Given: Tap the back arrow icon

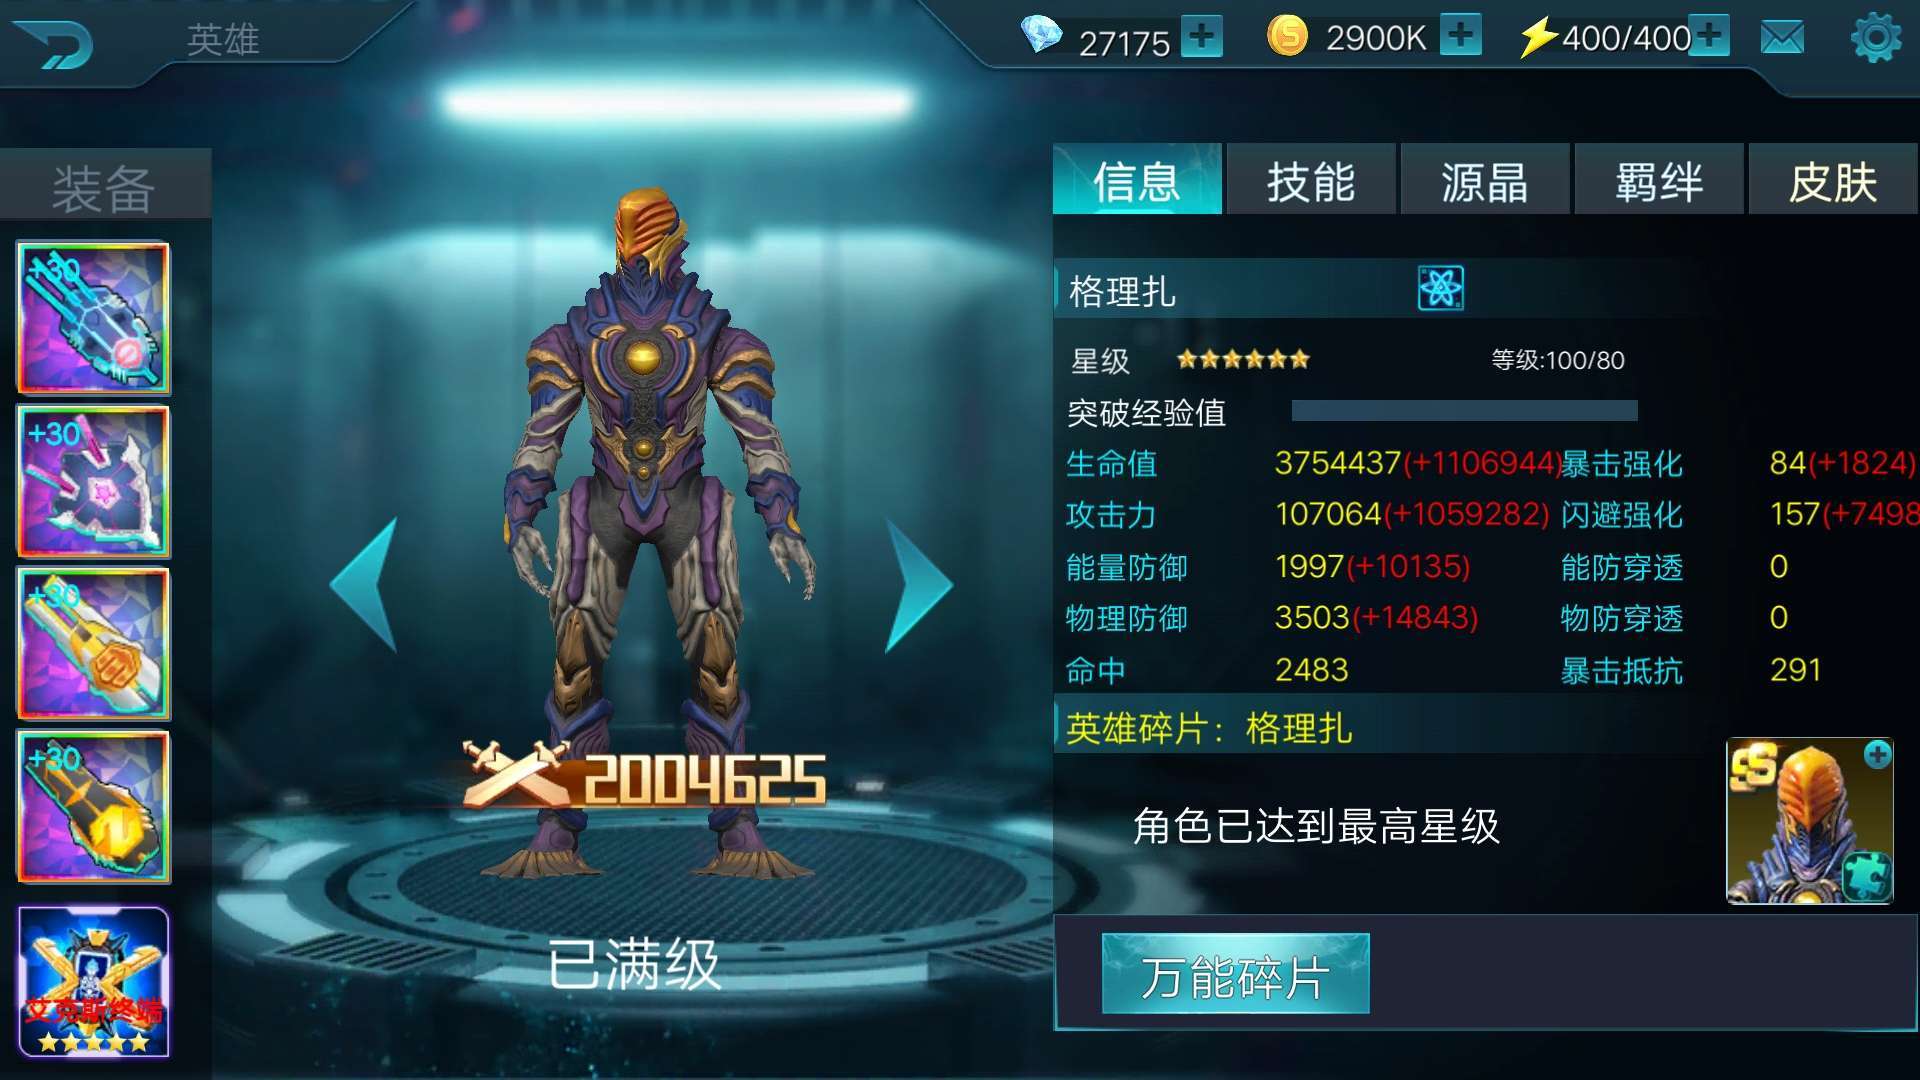Looking at the screenshot, I should (55, 44).
